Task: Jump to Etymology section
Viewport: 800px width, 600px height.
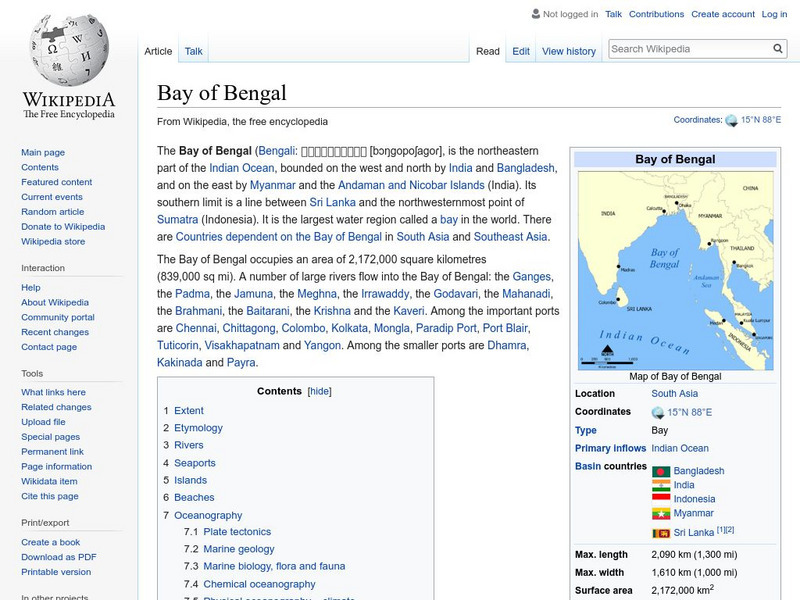Action: pyautogui.click(x=198, y=428)
